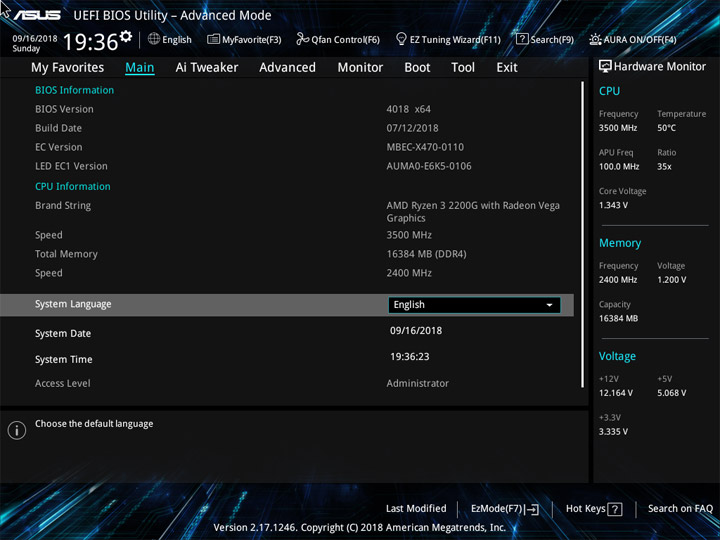Click APU Freq value 100.0 MHz
The height and width of the screenshot is (540, 720).
tap(619, 167)
